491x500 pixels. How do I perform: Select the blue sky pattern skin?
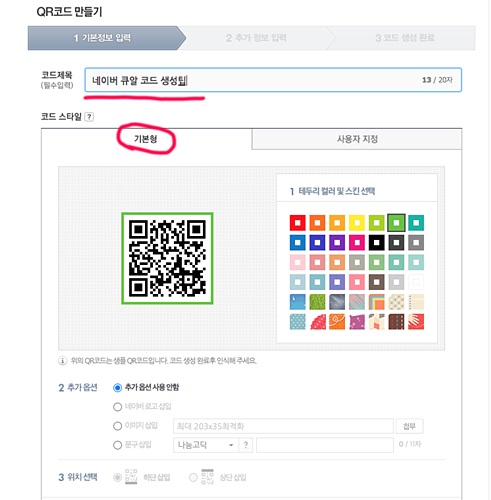[x=297, y=302]
